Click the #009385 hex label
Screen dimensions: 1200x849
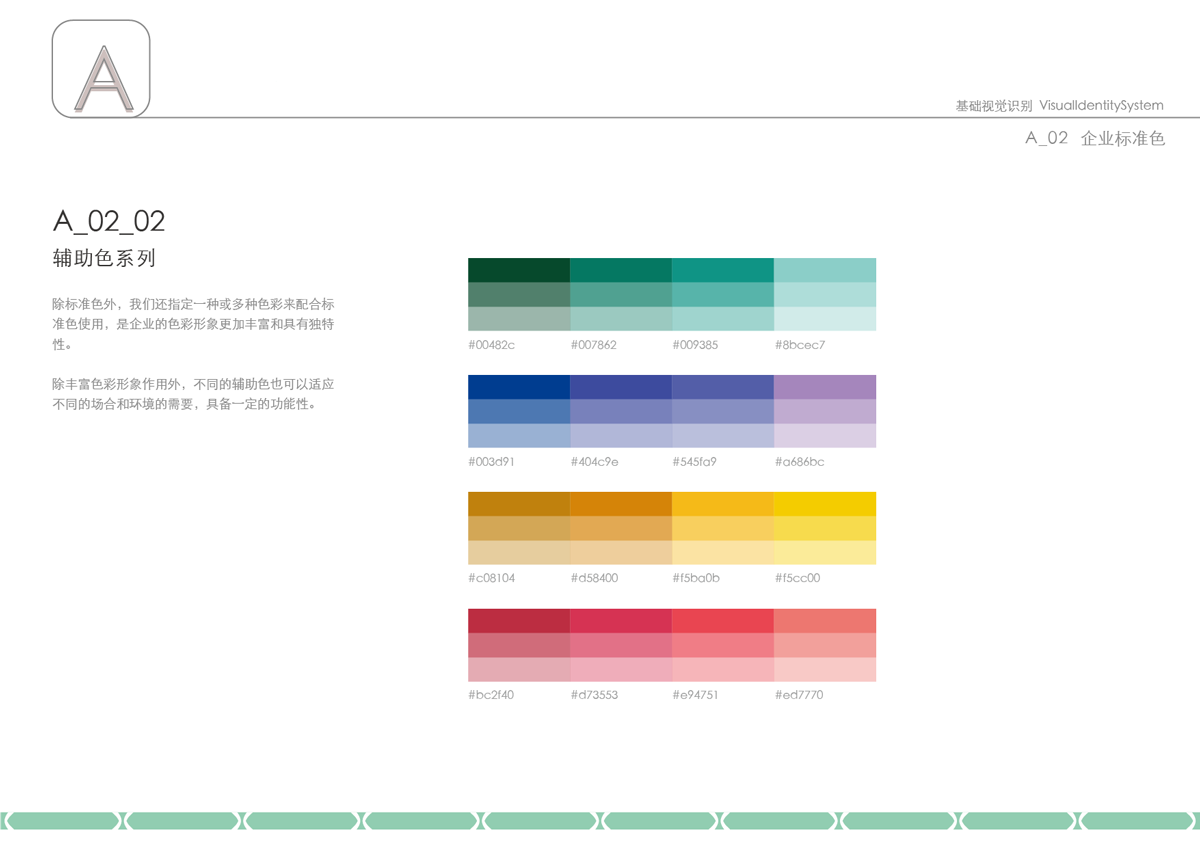point(695,345)
